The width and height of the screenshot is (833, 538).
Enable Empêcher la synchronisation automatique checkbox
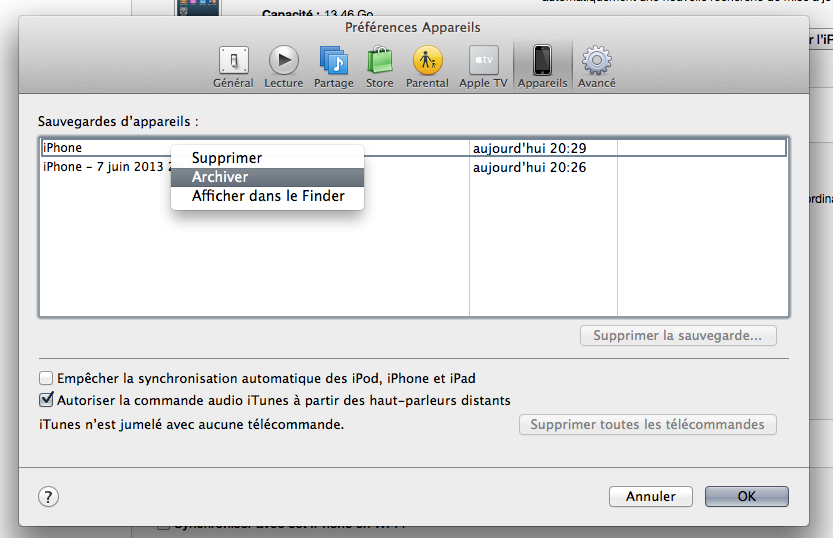coord(46,379)
